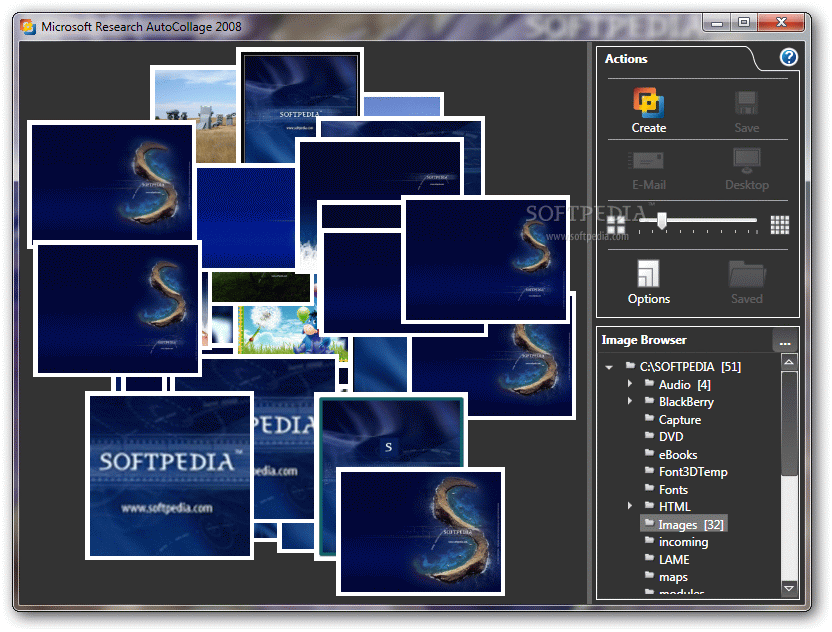The width and height of the screenshot is (832, 632).
Task: Click the scroll up arrow in Image Browser
Action: [789, 362]
